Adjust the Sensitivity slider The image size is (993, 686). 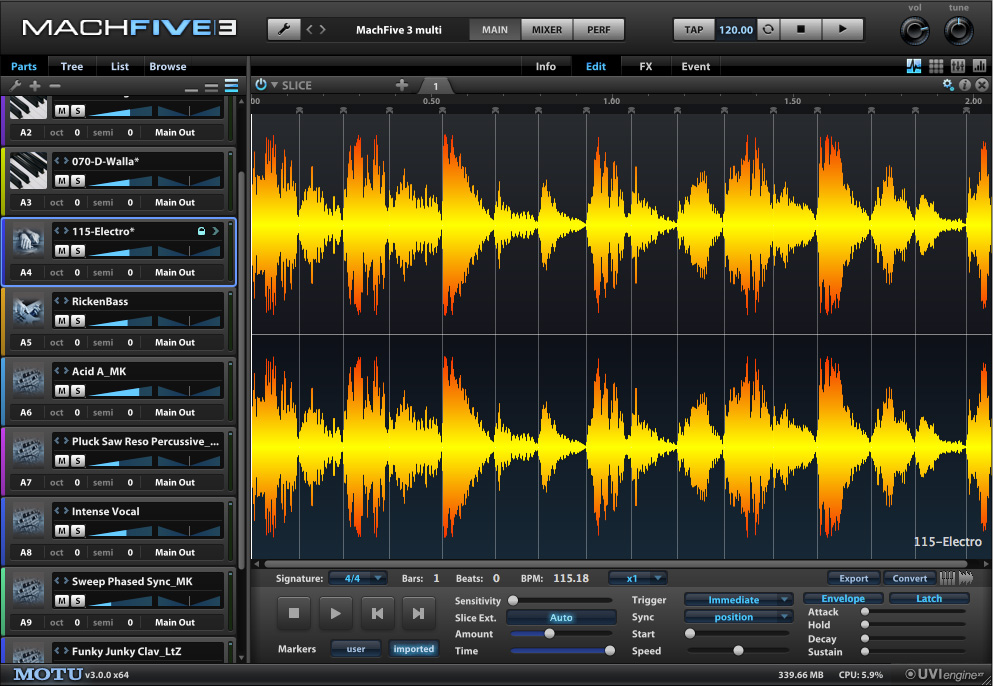coord(514,600)
